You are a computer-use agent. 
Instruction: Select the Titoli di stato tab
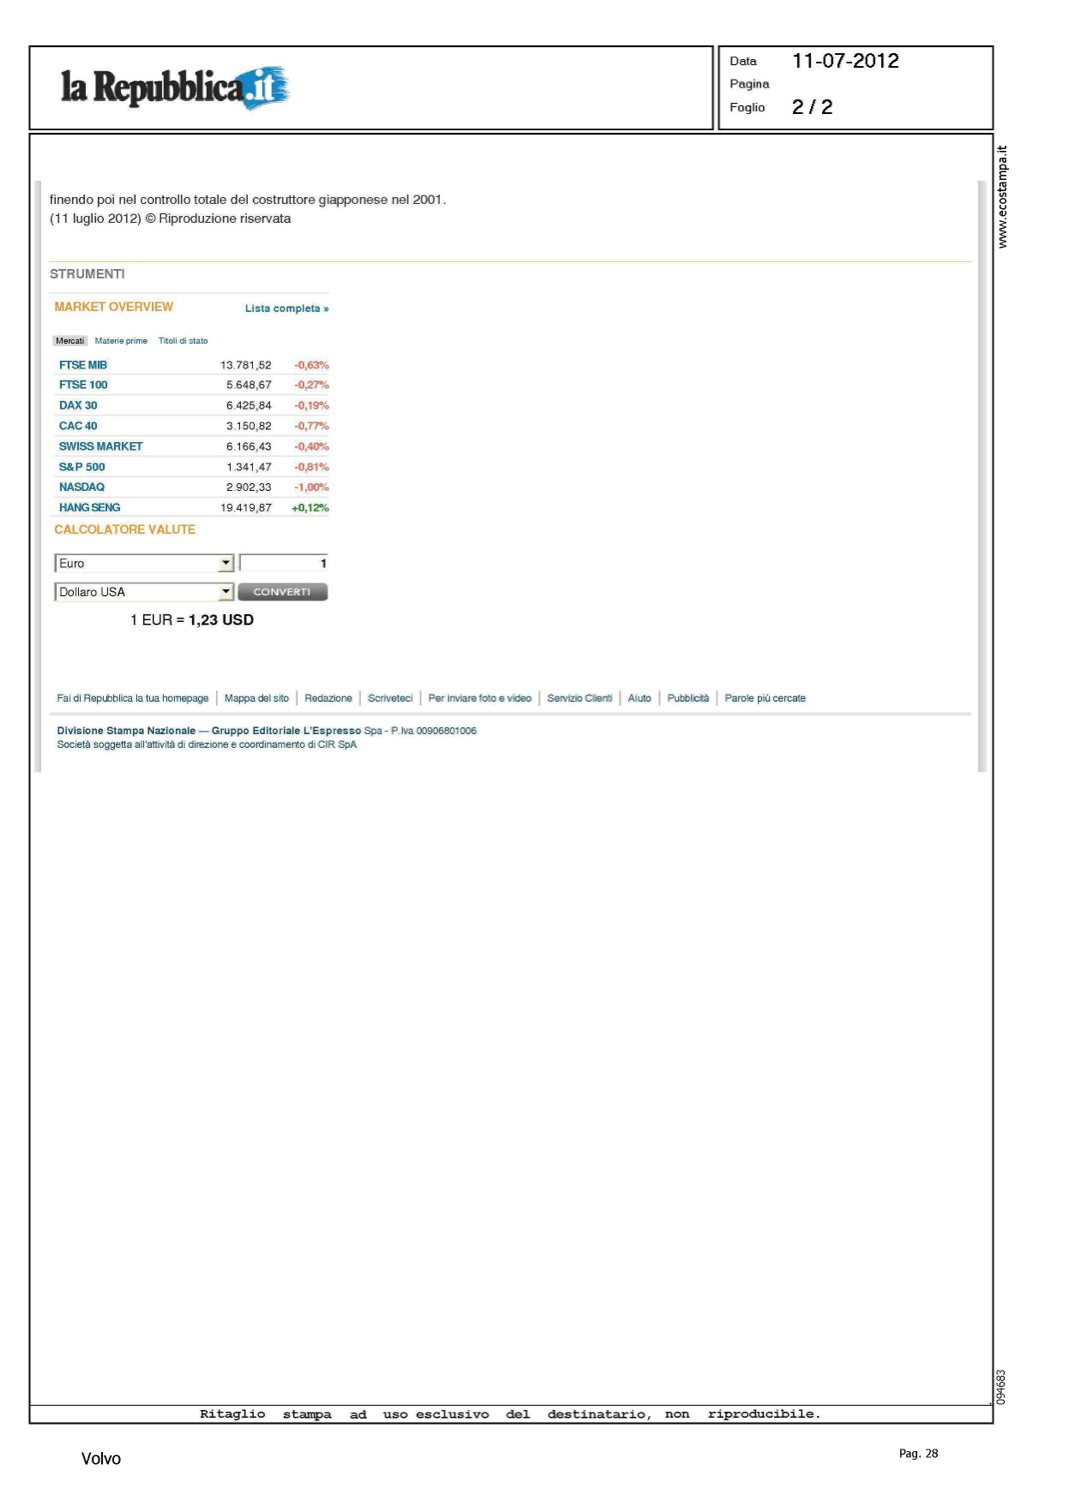(183, 341)
